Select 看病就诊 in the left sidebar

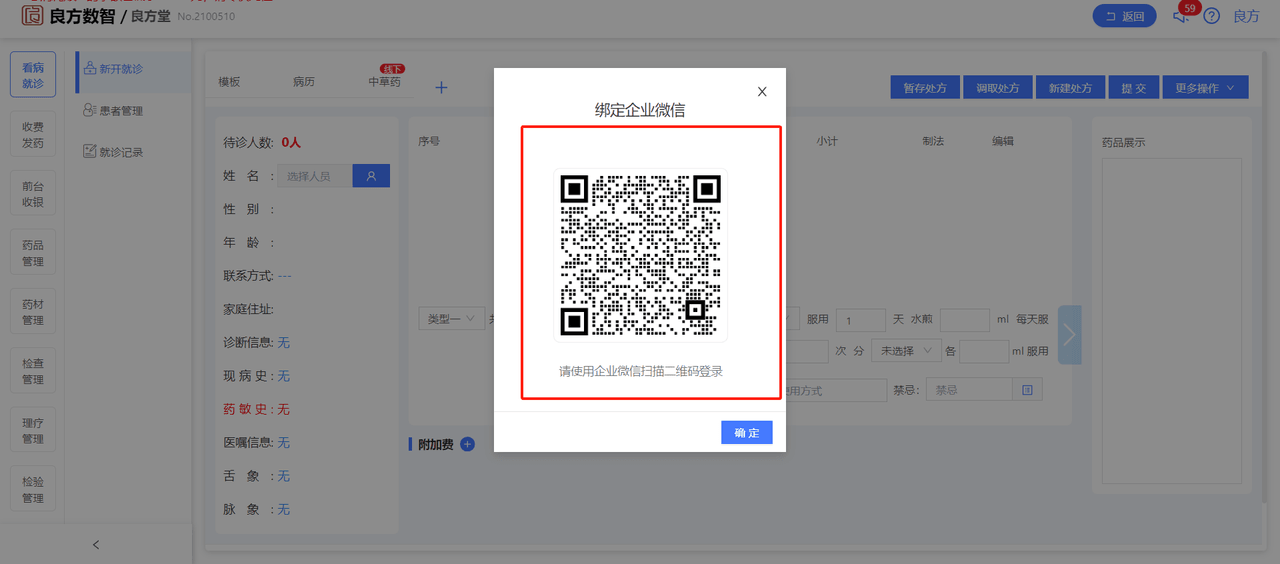(x=33, y=75)
